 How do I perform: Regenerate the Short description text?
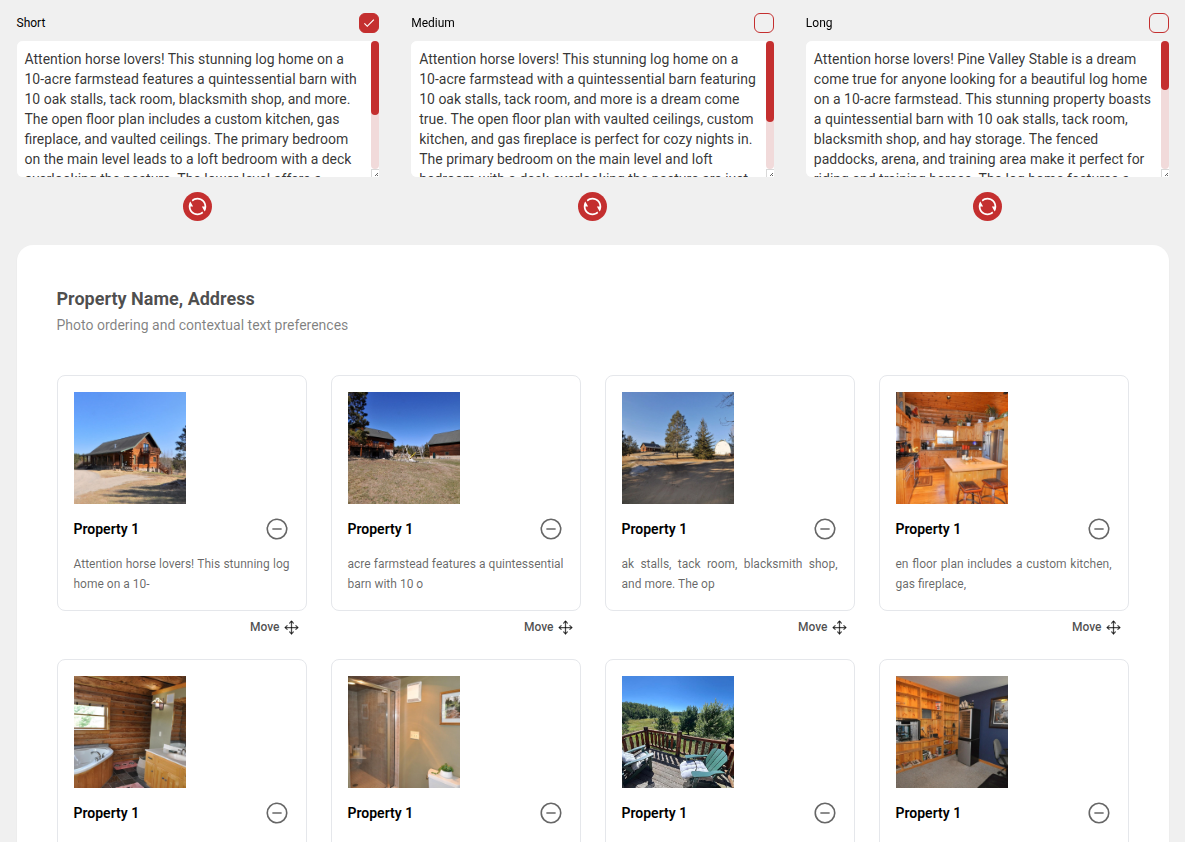click(x=197, y=207)
